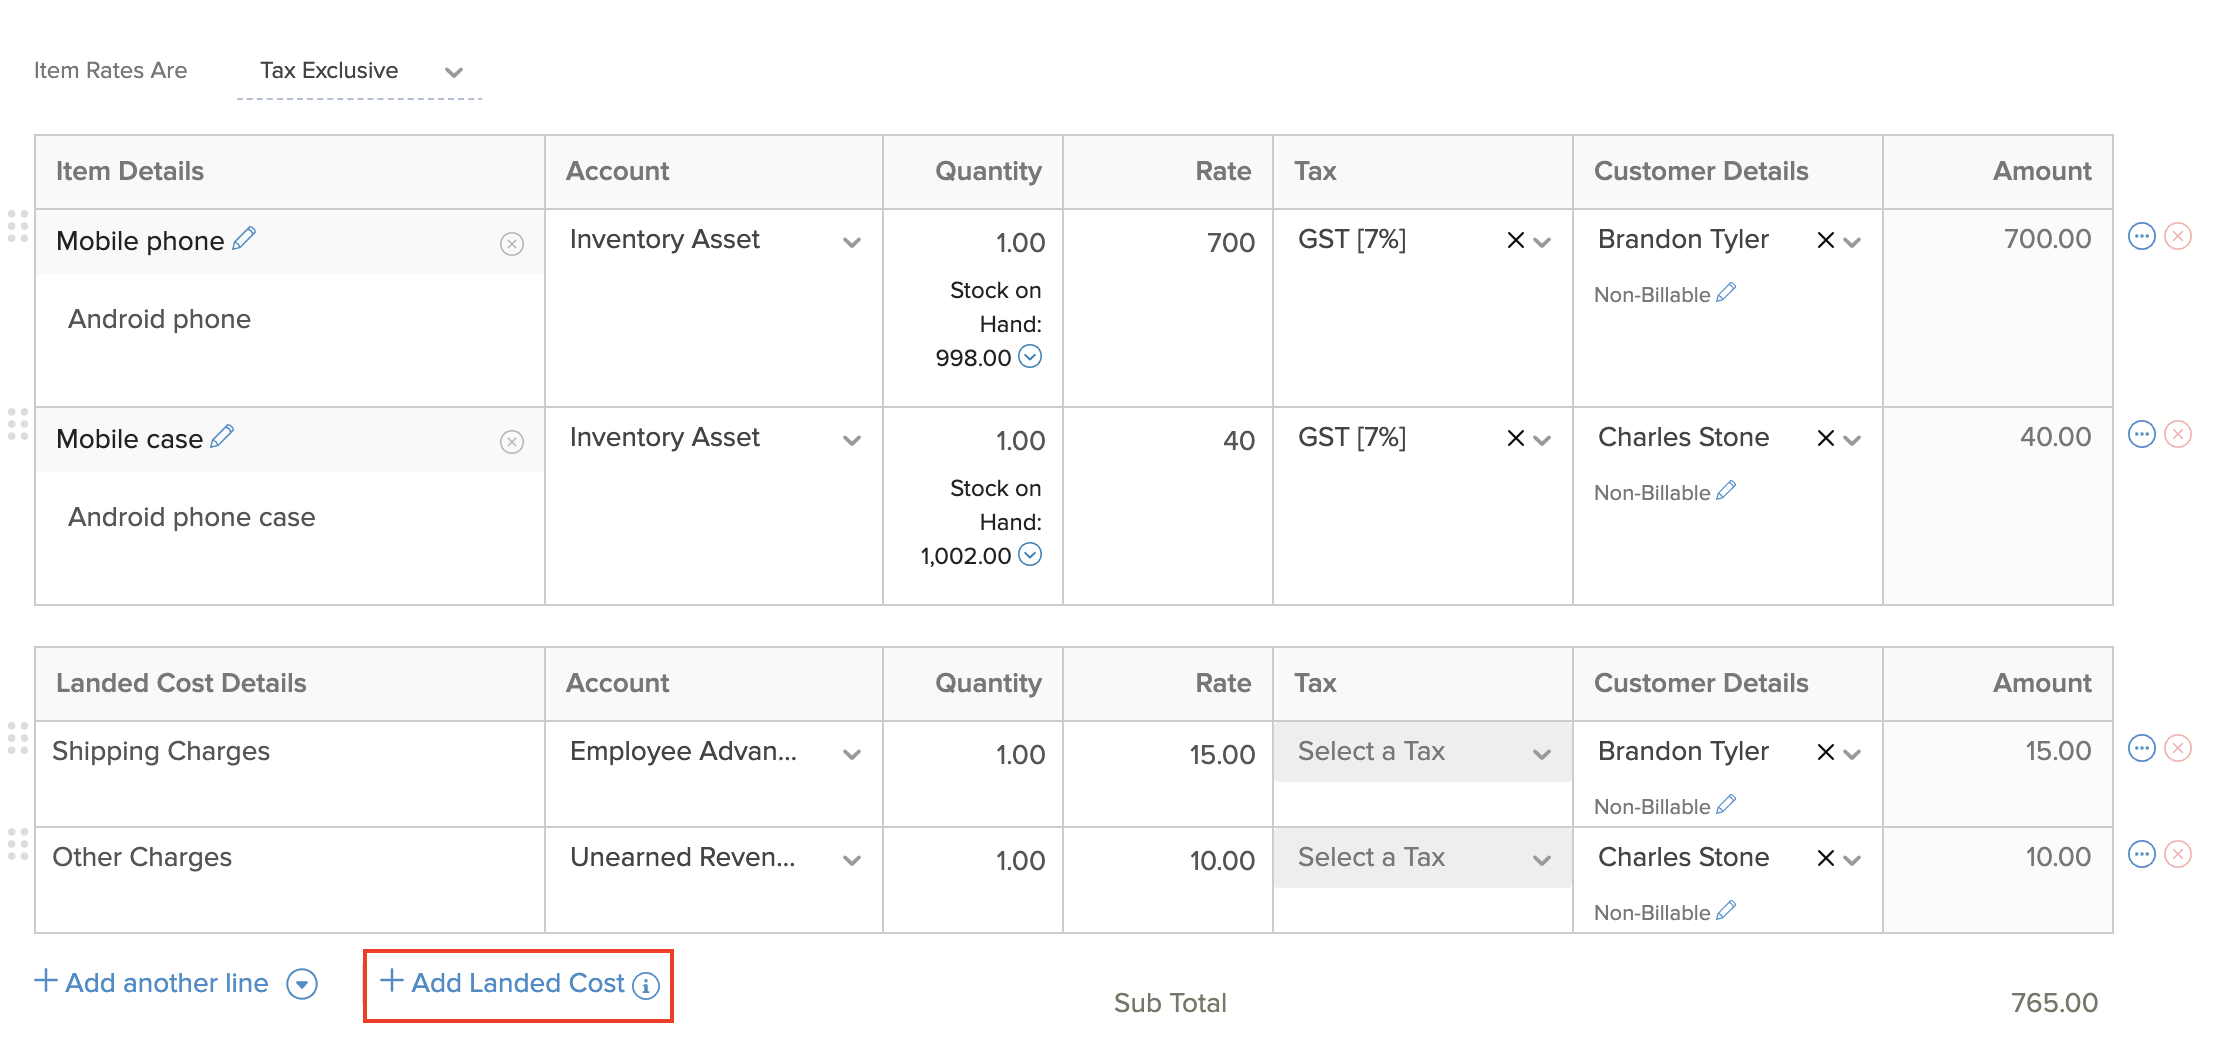Open more options for Other Charges row
Screen dimensions: 2224x1058
pyautogui.click(x=2142, y=853)
